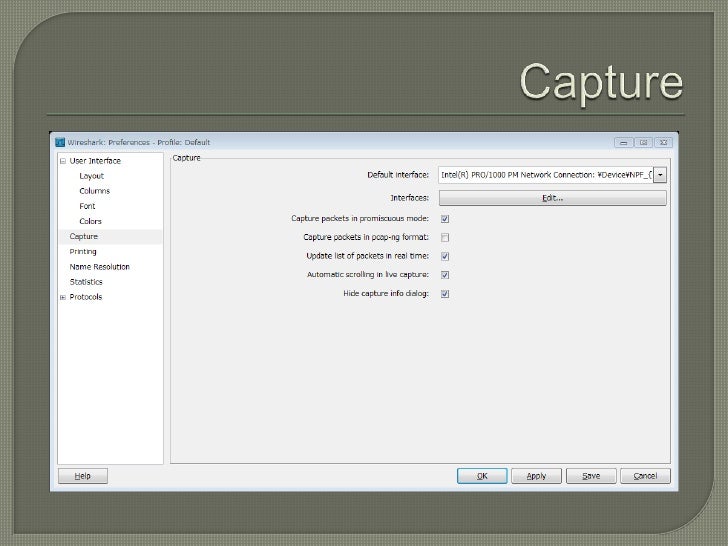Toggle Capture packets in promiscuous mode checkbox

(445, 218)
